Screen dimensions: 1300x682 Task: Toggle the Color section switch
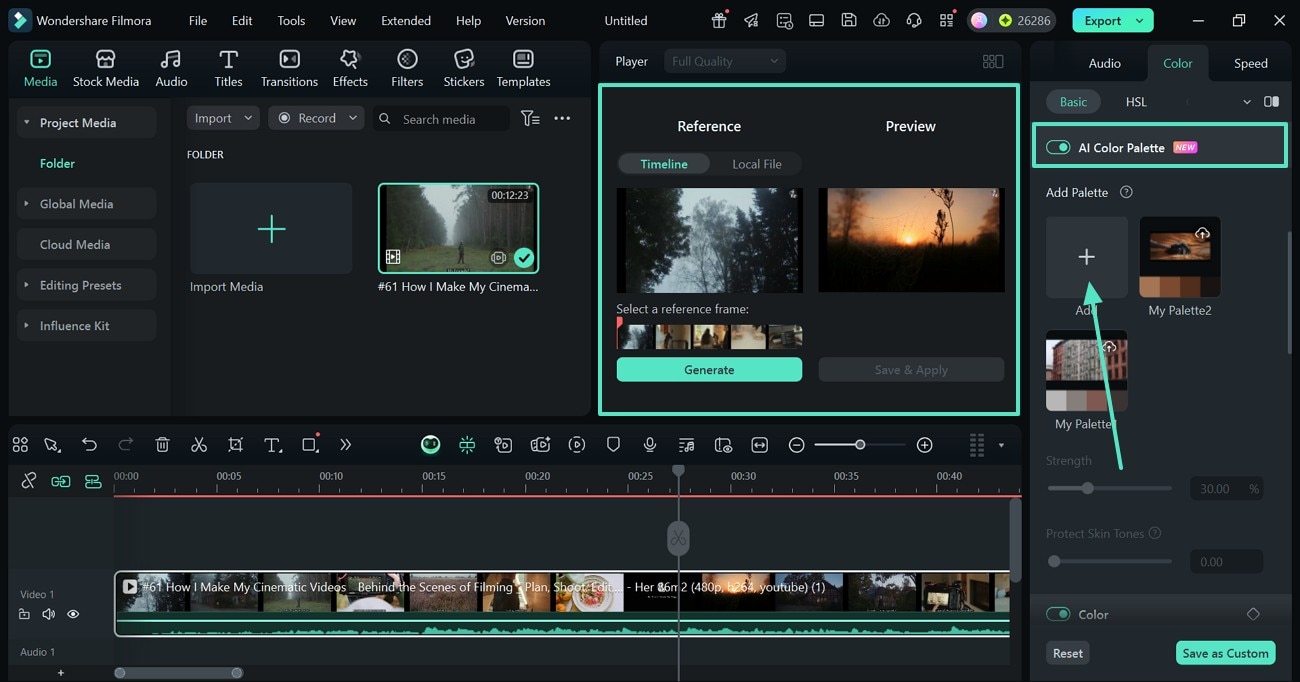[x=1058, y=614]
